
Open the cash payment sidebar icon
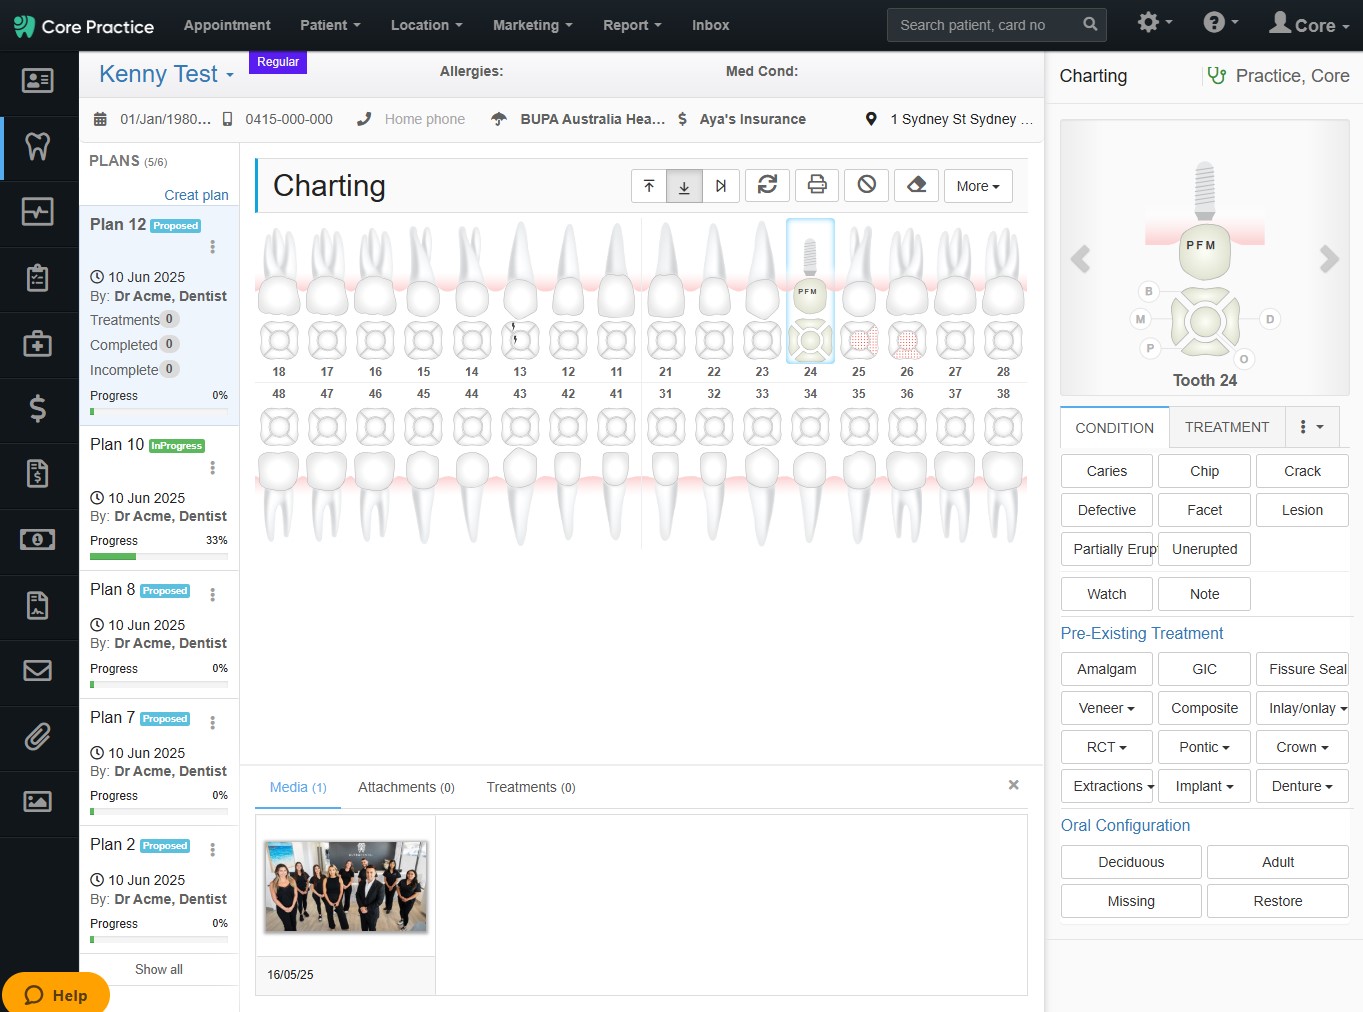(38, 539)
